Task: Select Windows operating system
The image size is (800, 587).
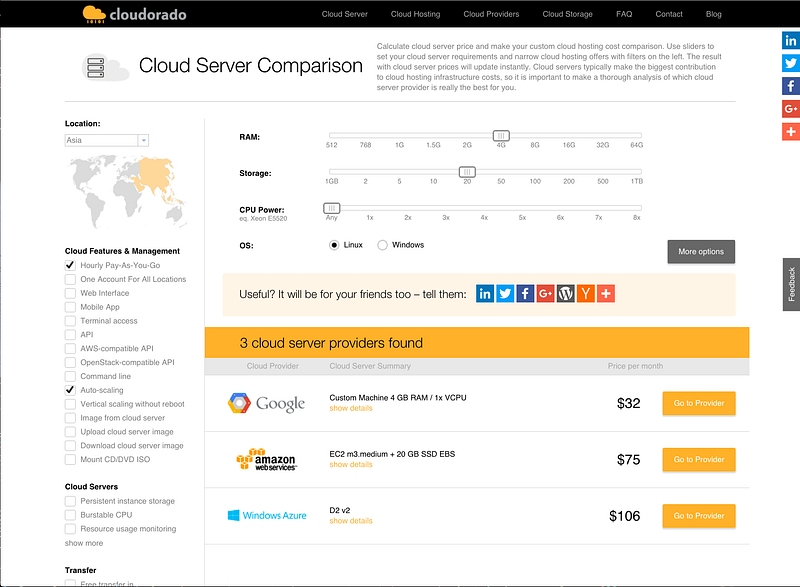Action: tap(382, 245)
